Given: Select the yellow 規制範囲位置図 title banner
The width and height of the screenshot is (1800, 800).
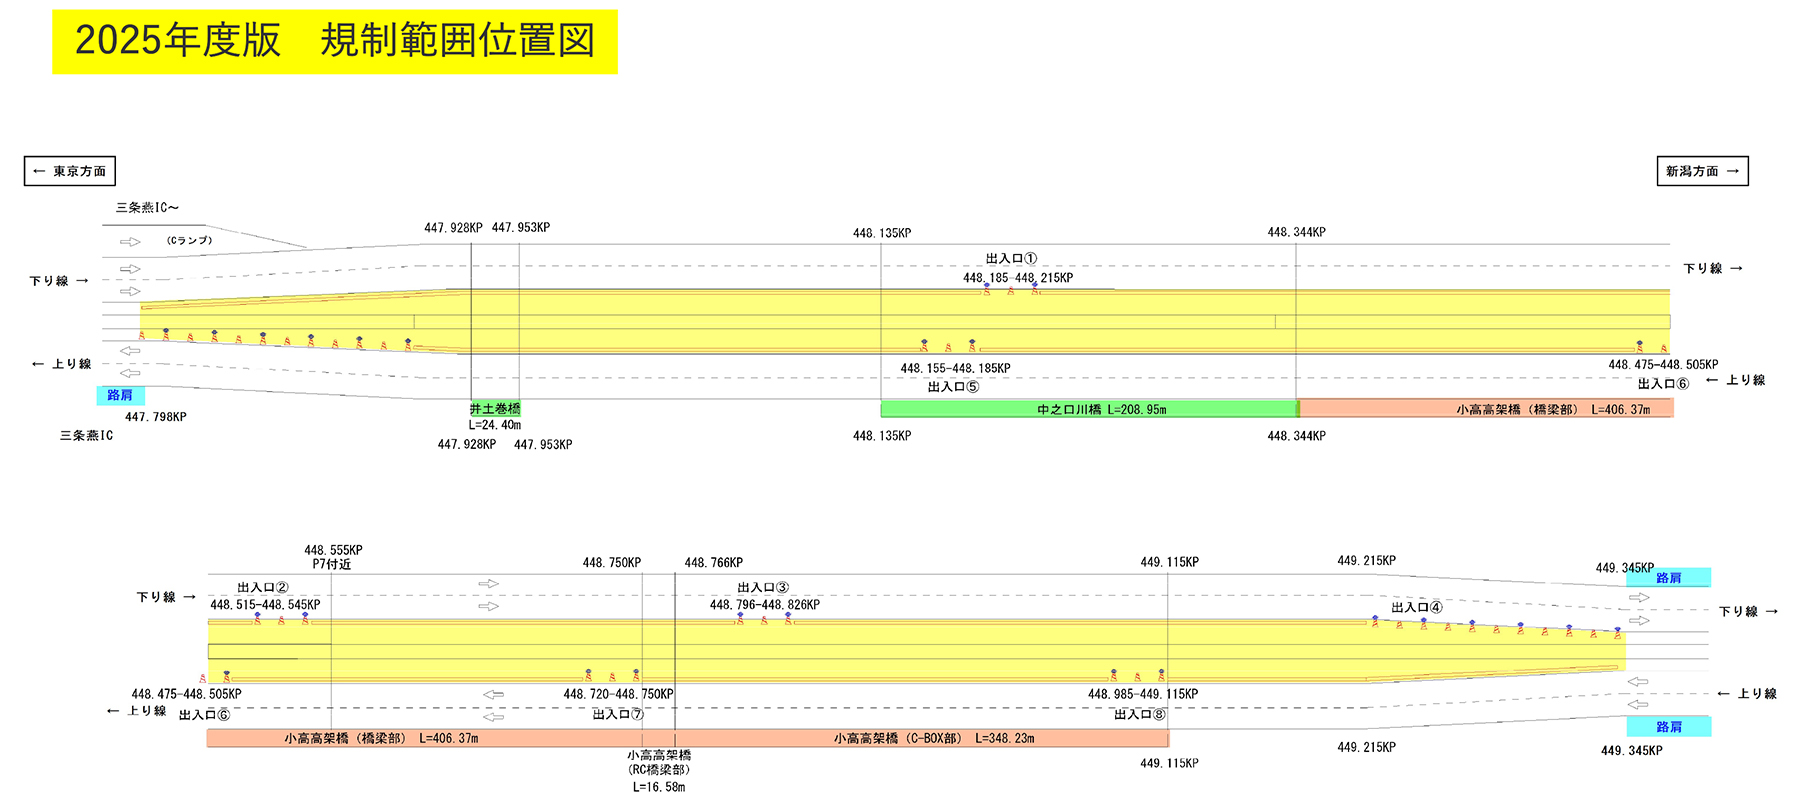Looking at the screenshot, I should 335,42.
